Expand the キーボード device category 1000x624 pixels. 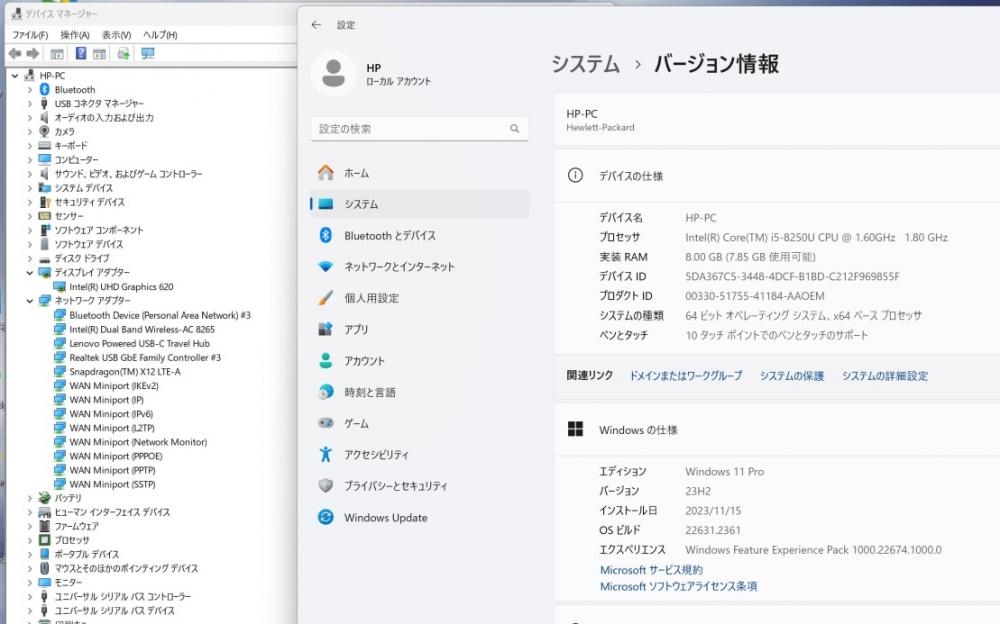coord(29,145)
